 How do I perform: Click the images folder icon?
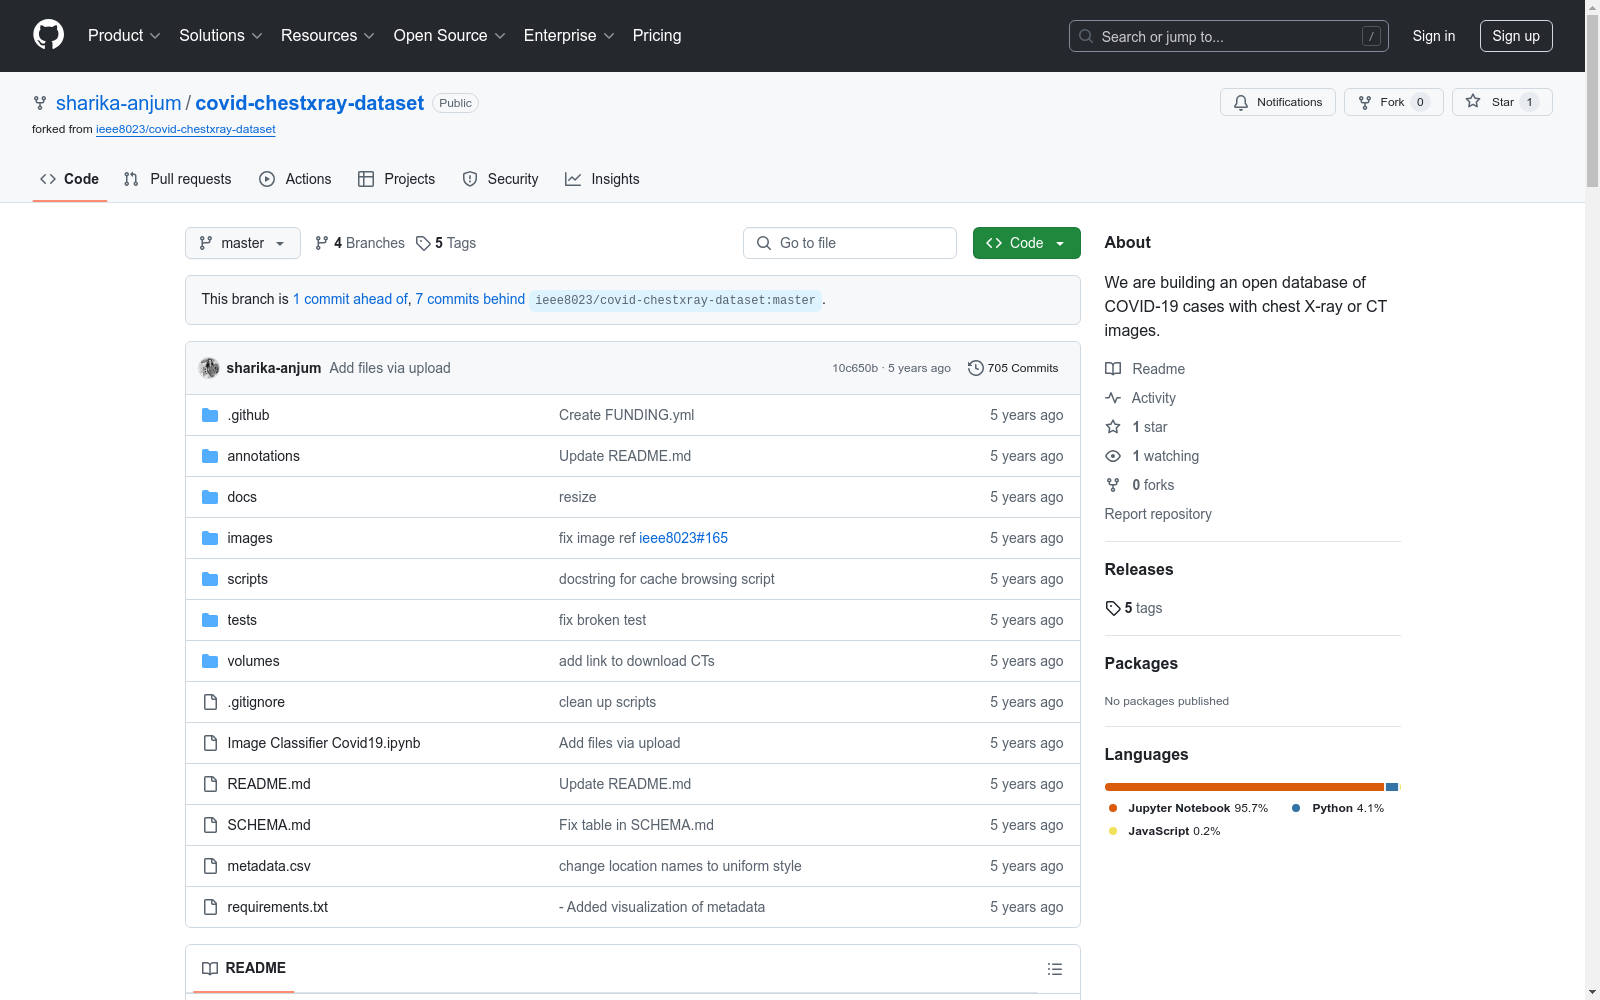[210, 538]
